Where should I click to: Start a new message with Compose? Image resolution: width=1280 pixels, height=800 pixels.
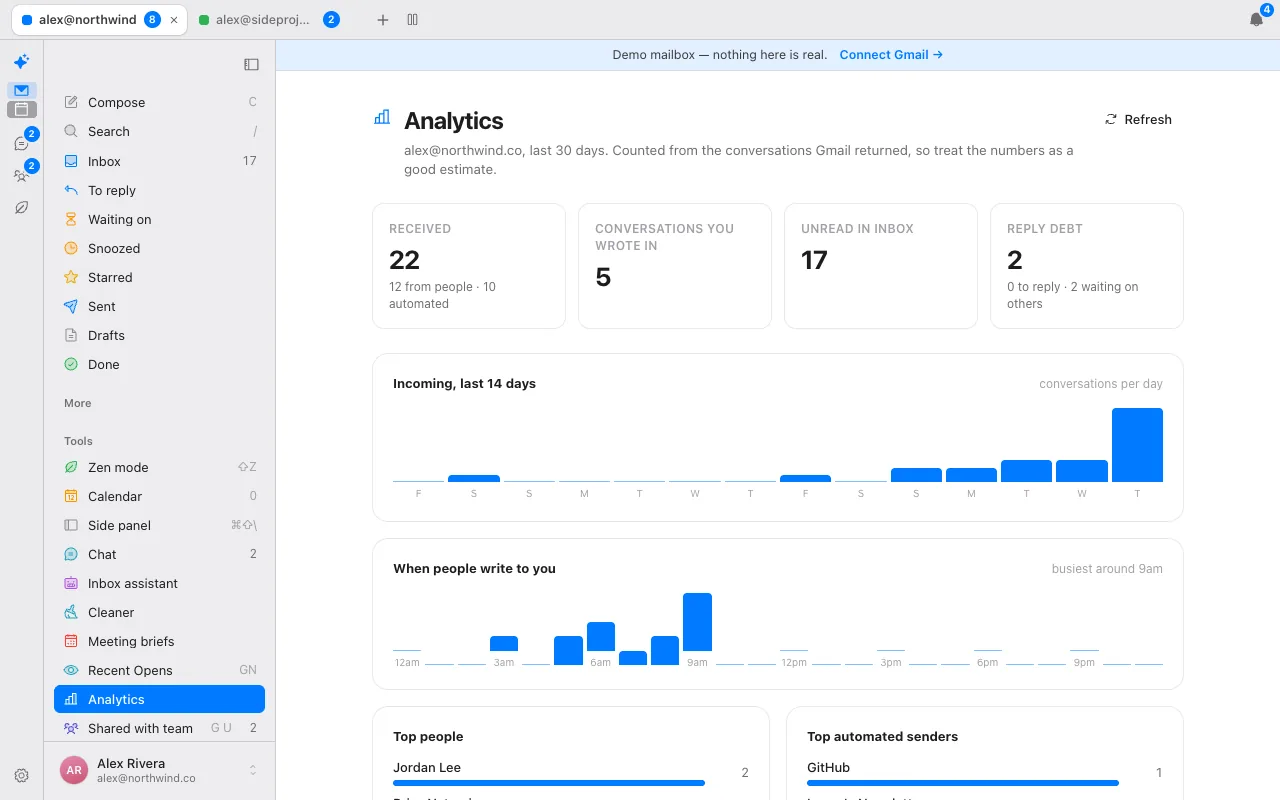(160, 102)
